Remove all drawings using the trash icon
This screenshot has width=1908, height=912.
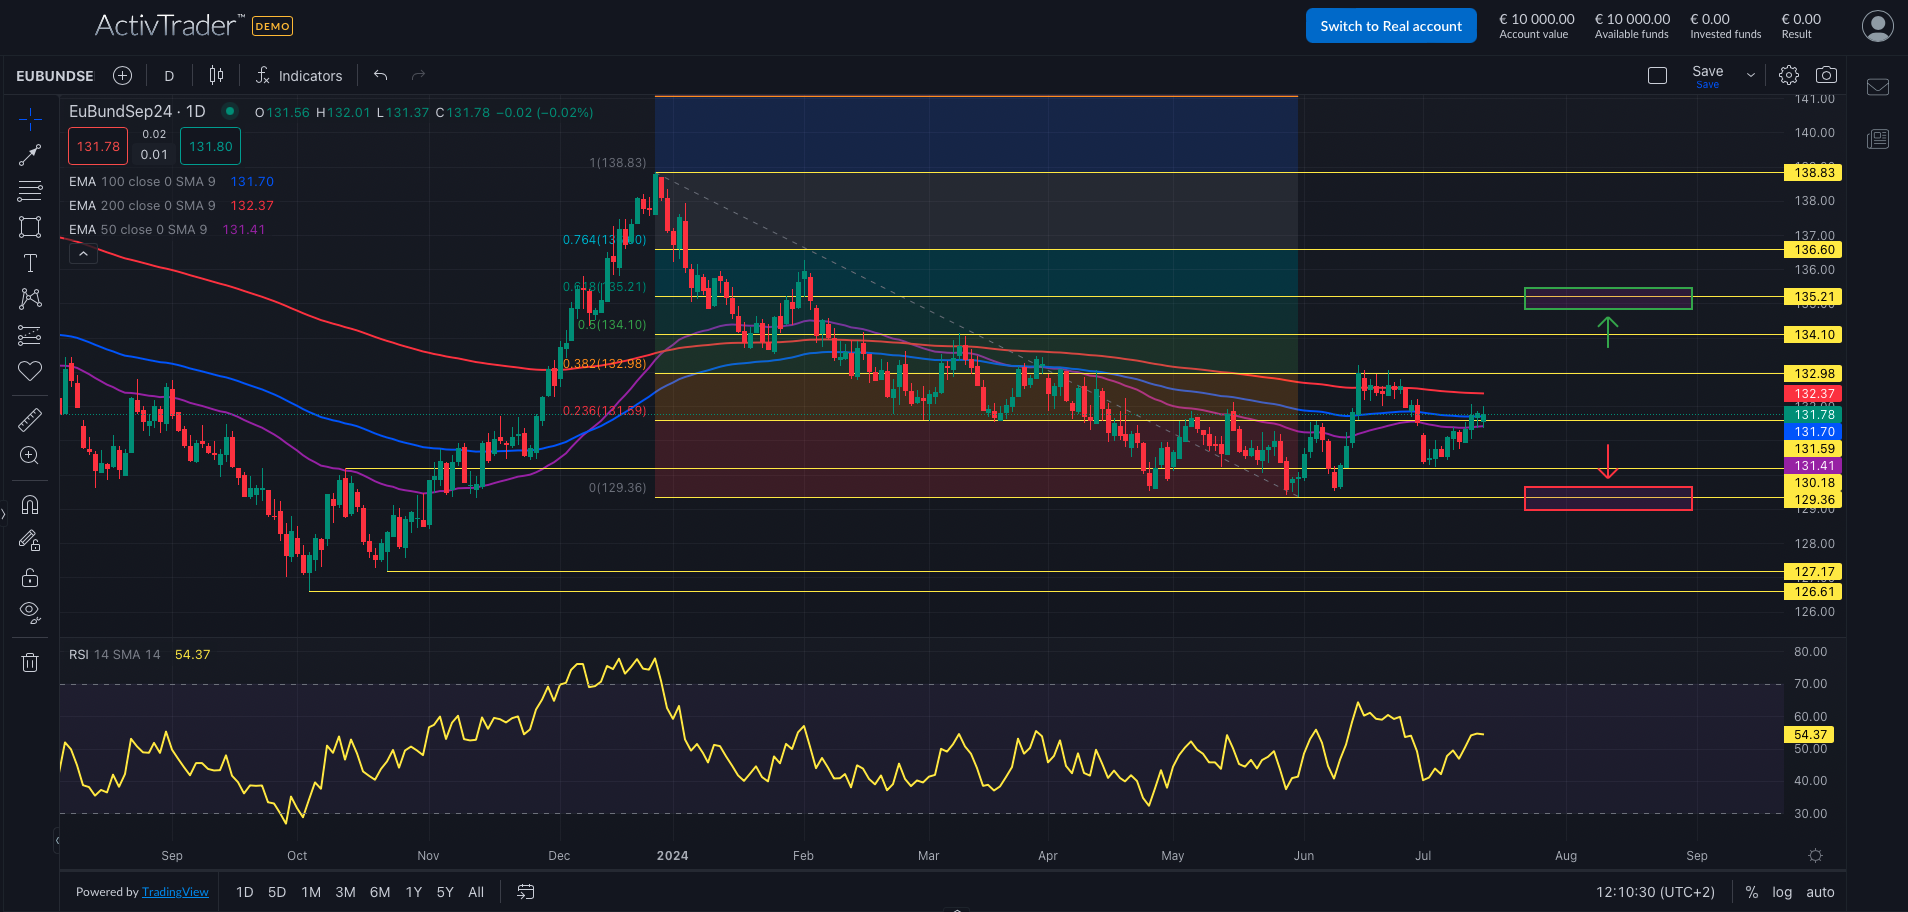tap(30, 661)
